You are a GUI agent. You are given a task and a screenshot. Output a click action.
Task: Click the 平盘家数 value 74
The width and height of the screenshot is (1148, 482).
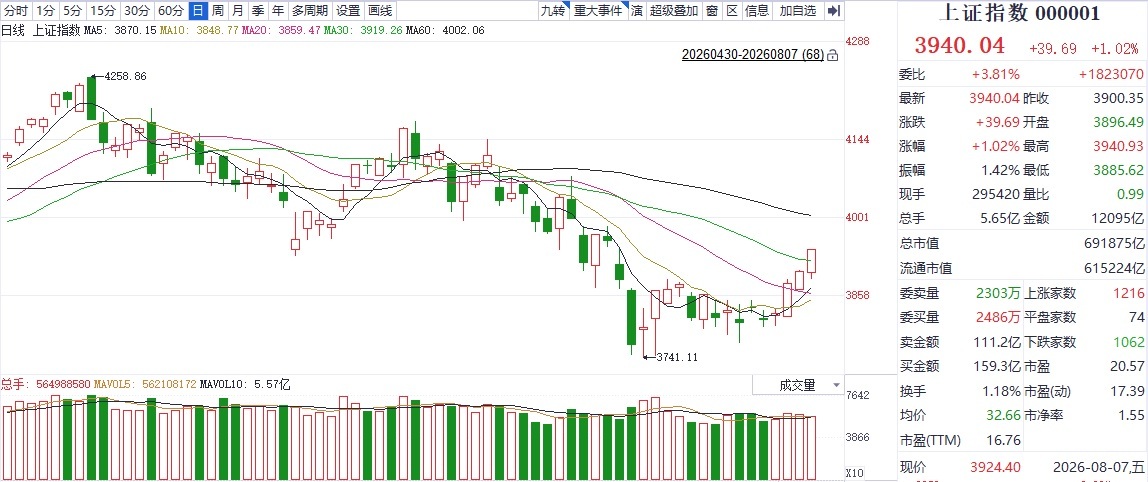click(1137, 317)
